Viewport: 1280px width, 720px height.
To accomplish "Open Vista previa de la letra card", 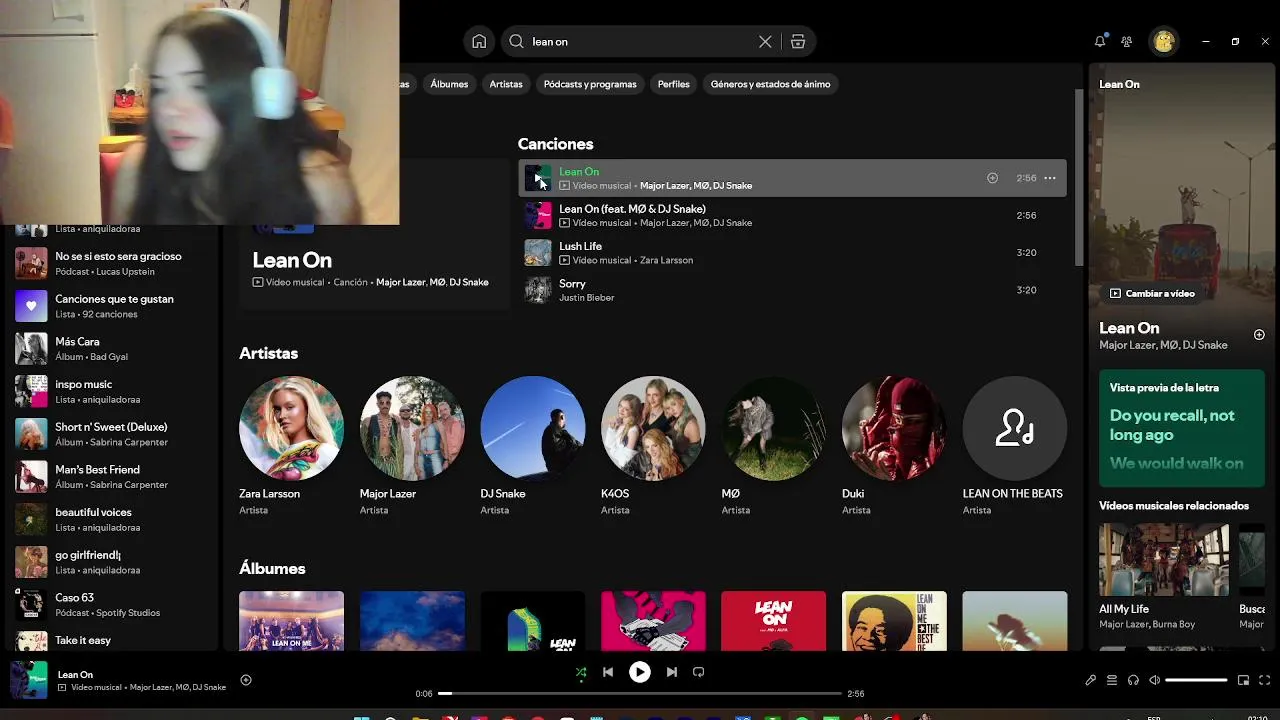I will point(1182,428).
